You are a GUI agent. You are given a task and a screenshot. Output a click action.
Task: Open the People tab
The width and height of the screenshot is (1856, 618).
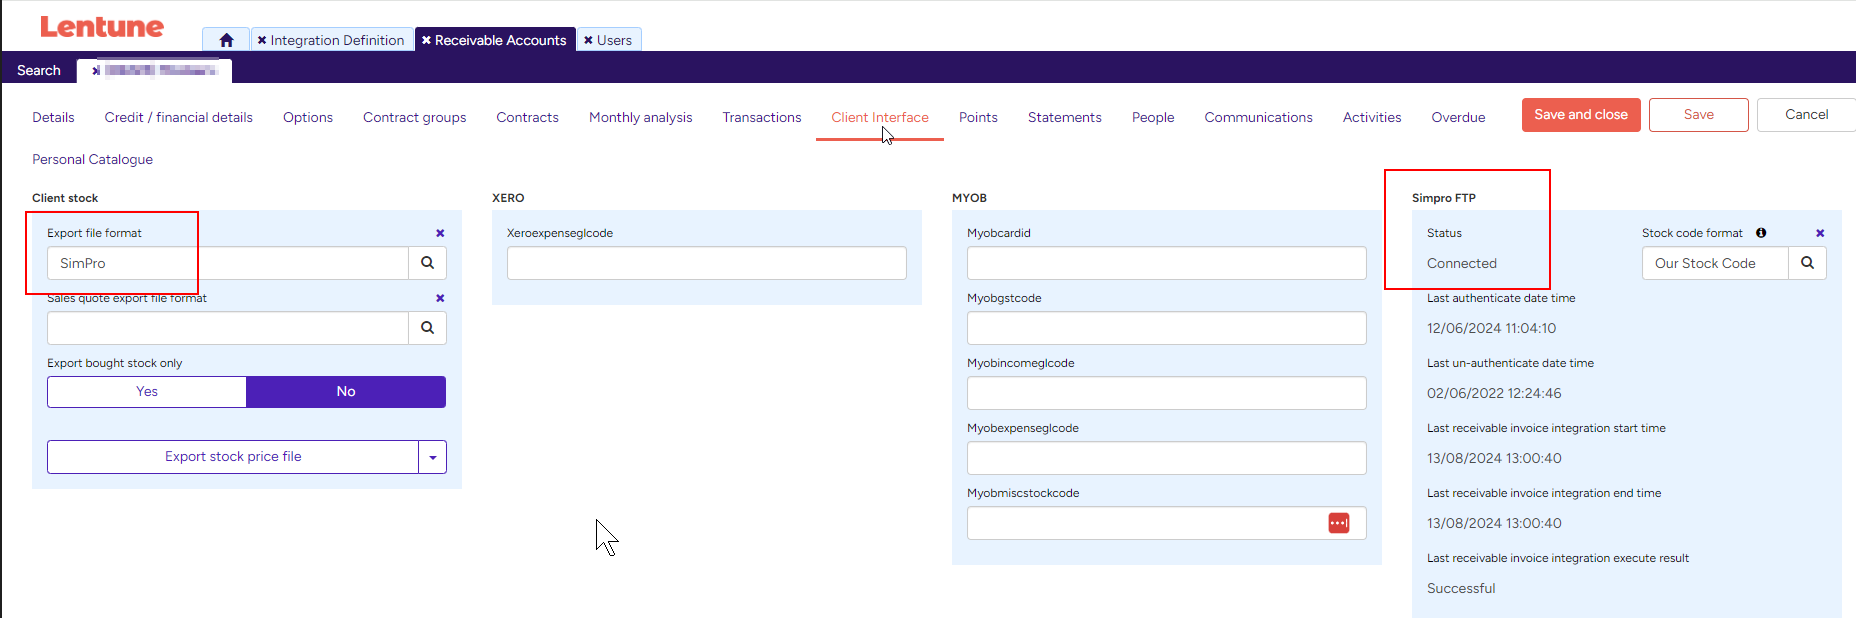tap(1153, 117)
